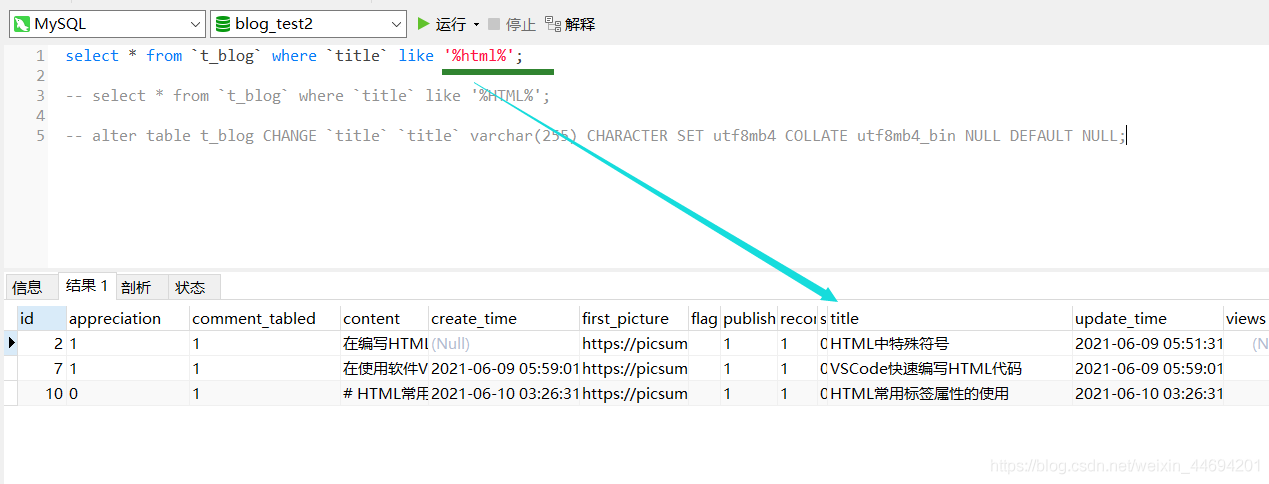
Task: Click the create_time column header
Action: [x=504, y=318]
